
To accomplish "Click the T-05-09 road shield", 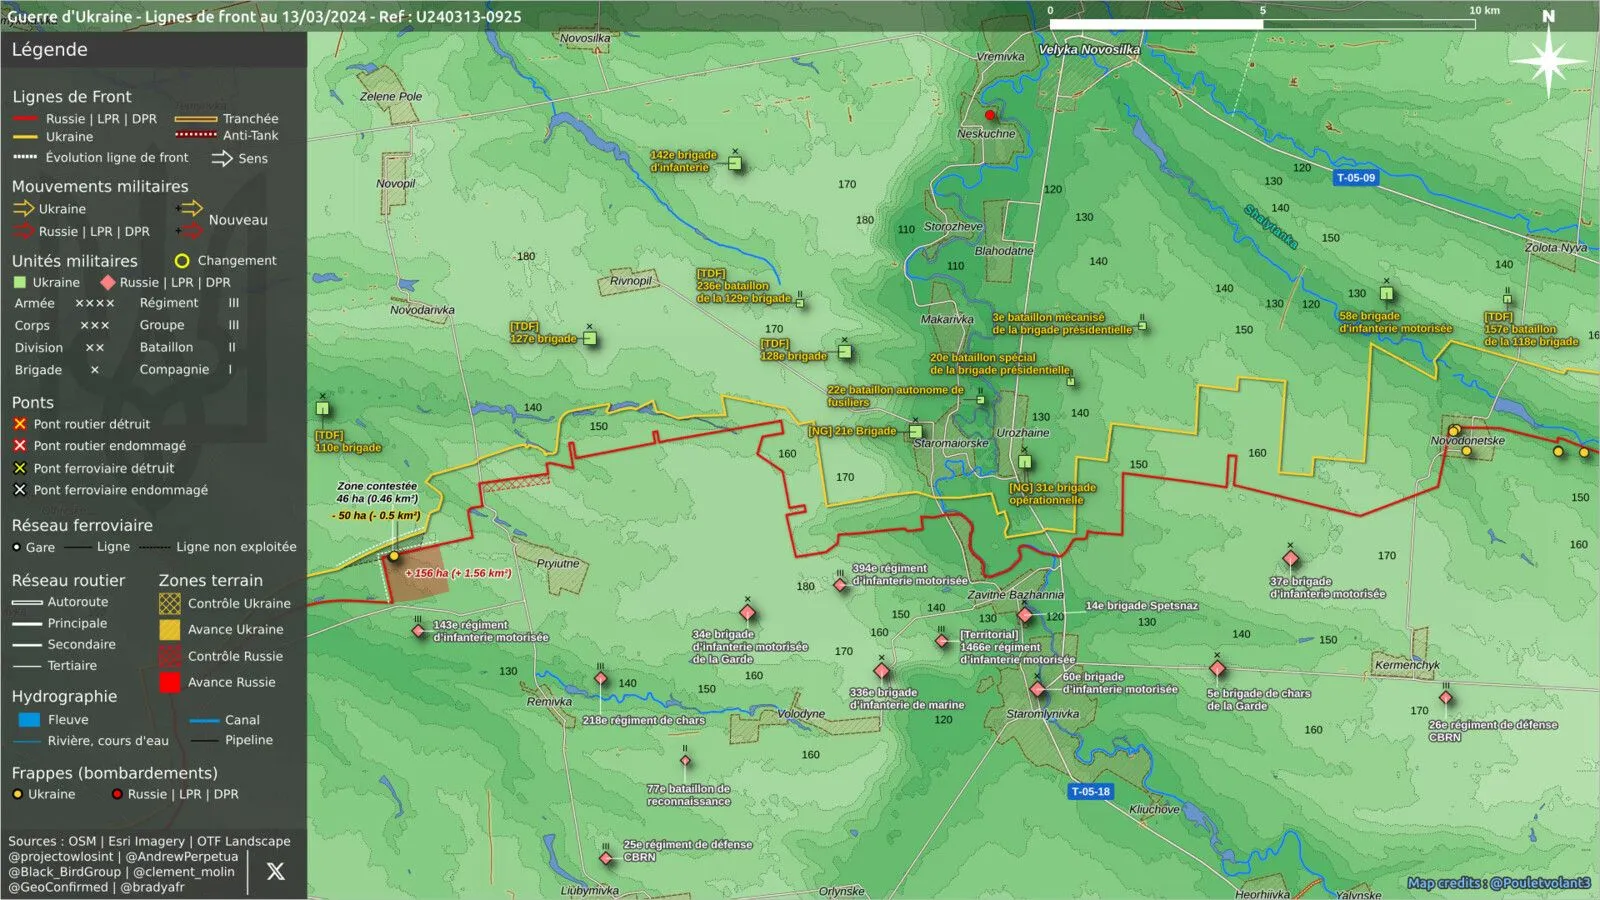I will [1356, 178].
